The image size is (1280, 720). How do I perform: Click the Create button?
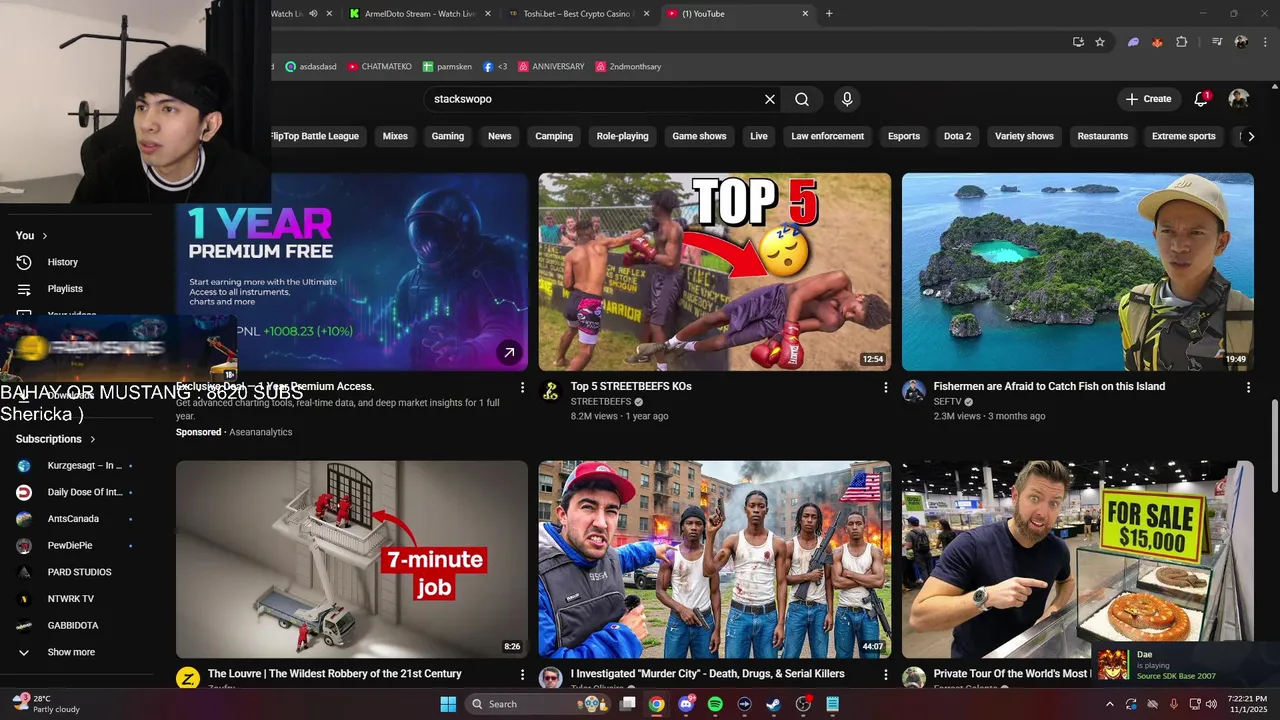[1148, 99]
